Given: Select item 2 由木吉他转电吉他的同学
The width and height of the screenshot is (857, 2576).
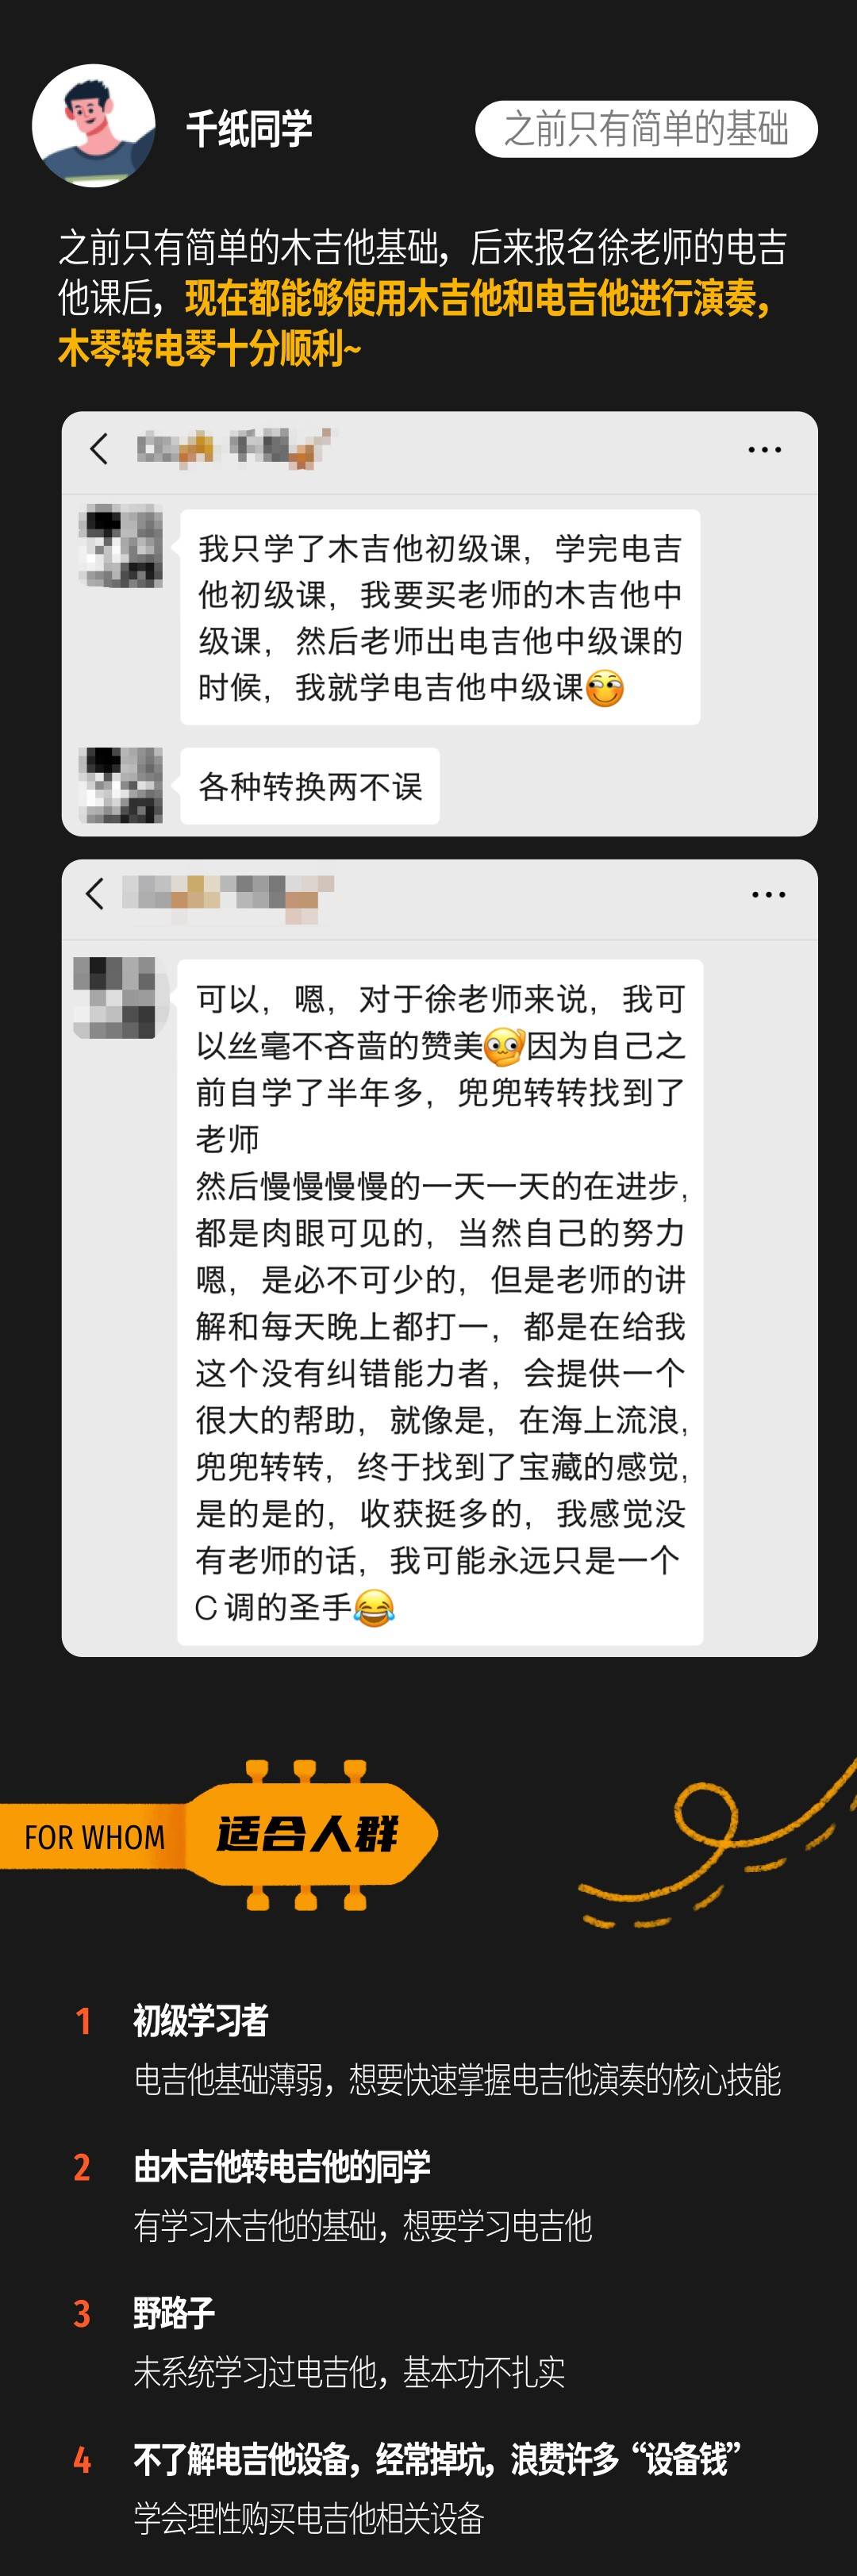Looking at the screenshot, I should coord(282,2166).
